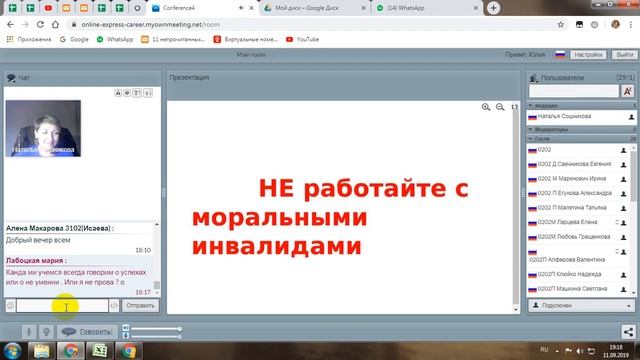Click the speaker volume icon

(126, 328)
